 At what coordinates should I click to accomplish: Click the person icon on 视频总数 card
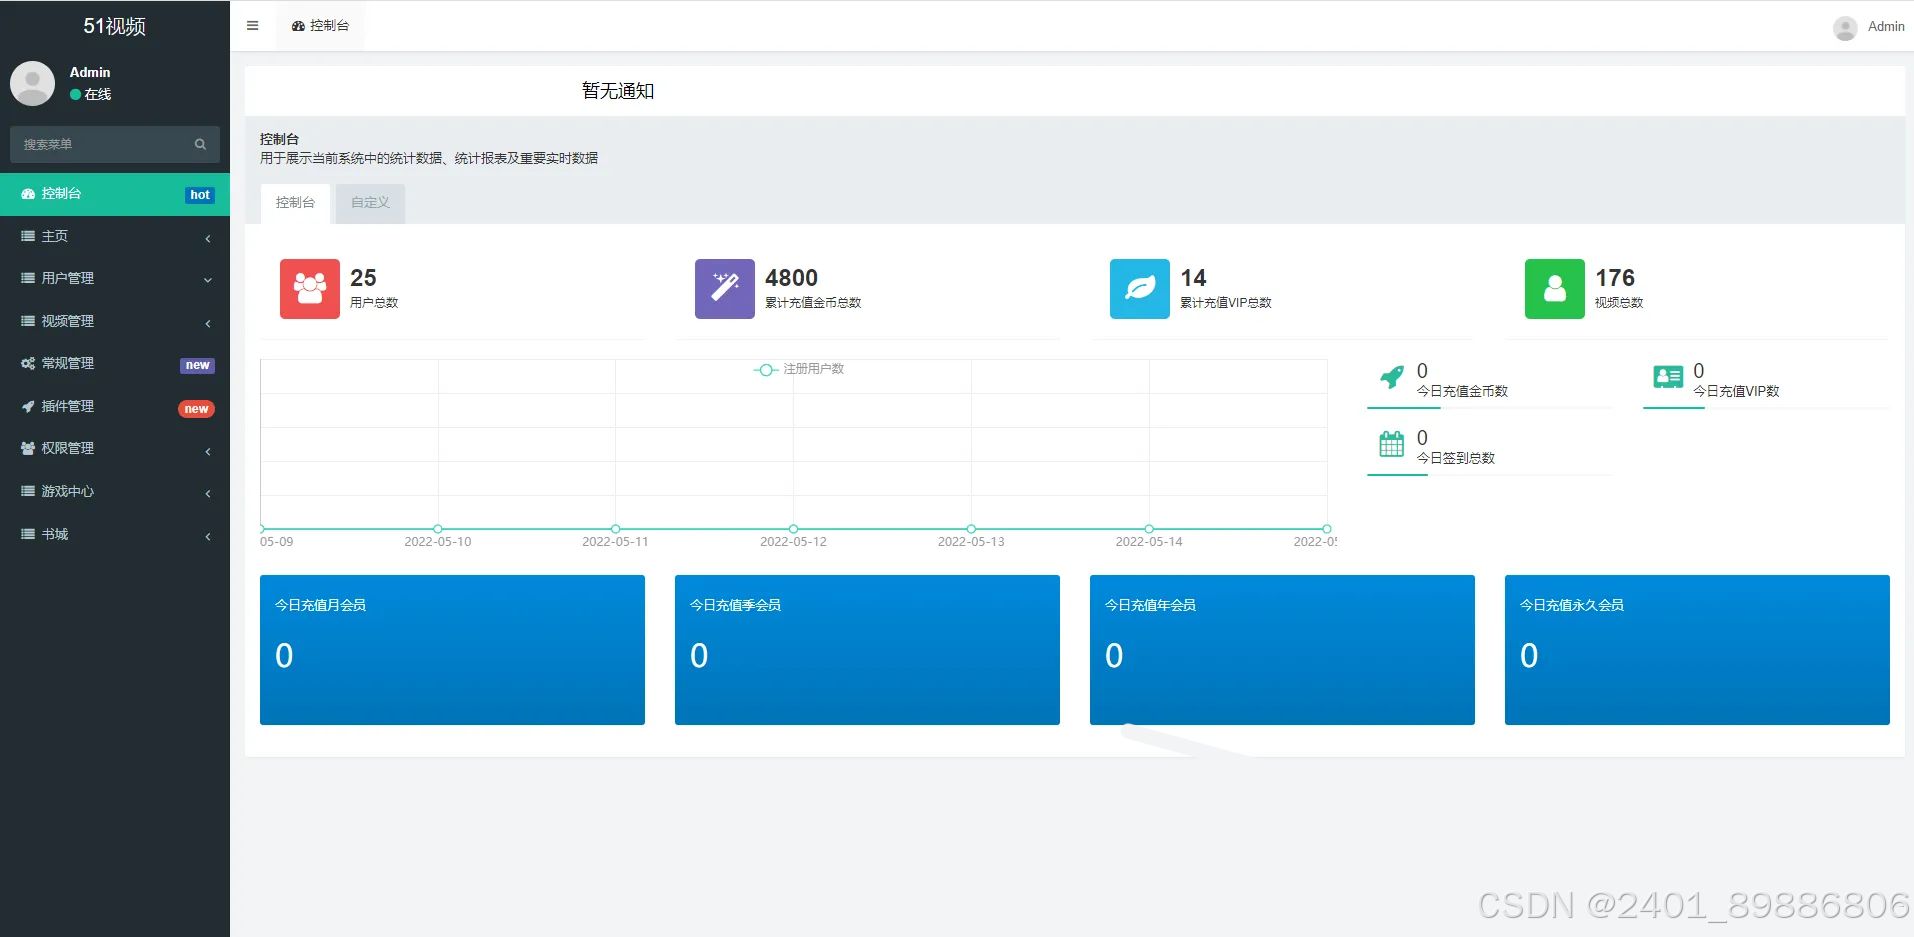click(x=1554, y=288)
